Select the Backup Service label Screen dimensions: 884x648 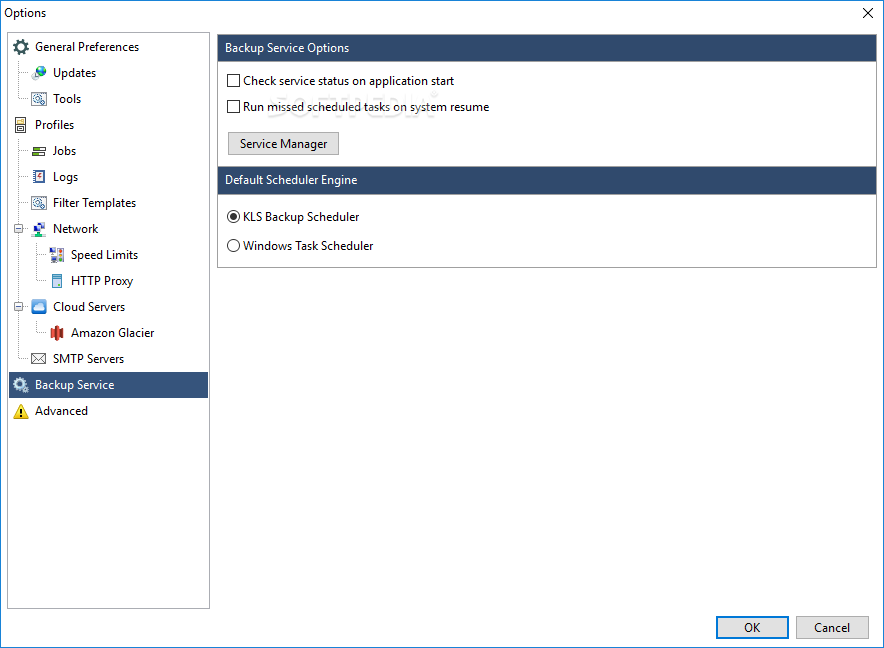pyautogui.click(x=74, y=385)
